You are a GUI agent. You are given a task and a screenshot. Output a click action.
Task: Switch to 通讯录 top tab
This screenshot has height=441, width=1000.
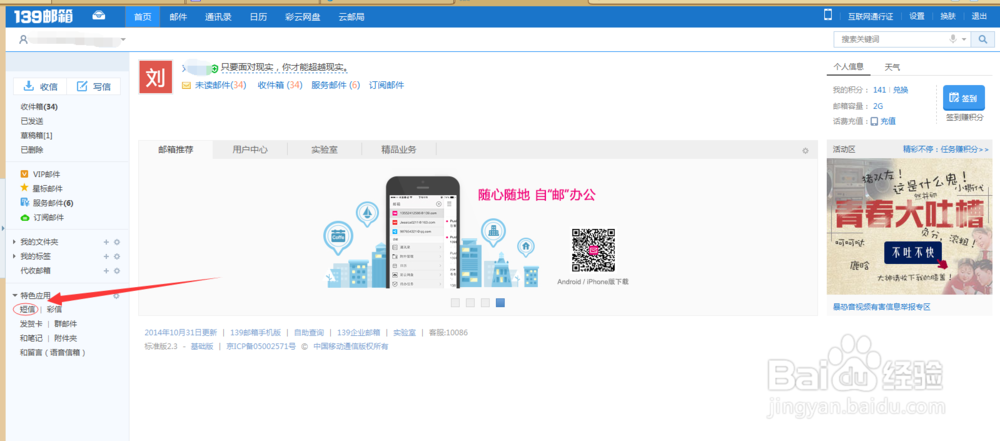[217, 17]
